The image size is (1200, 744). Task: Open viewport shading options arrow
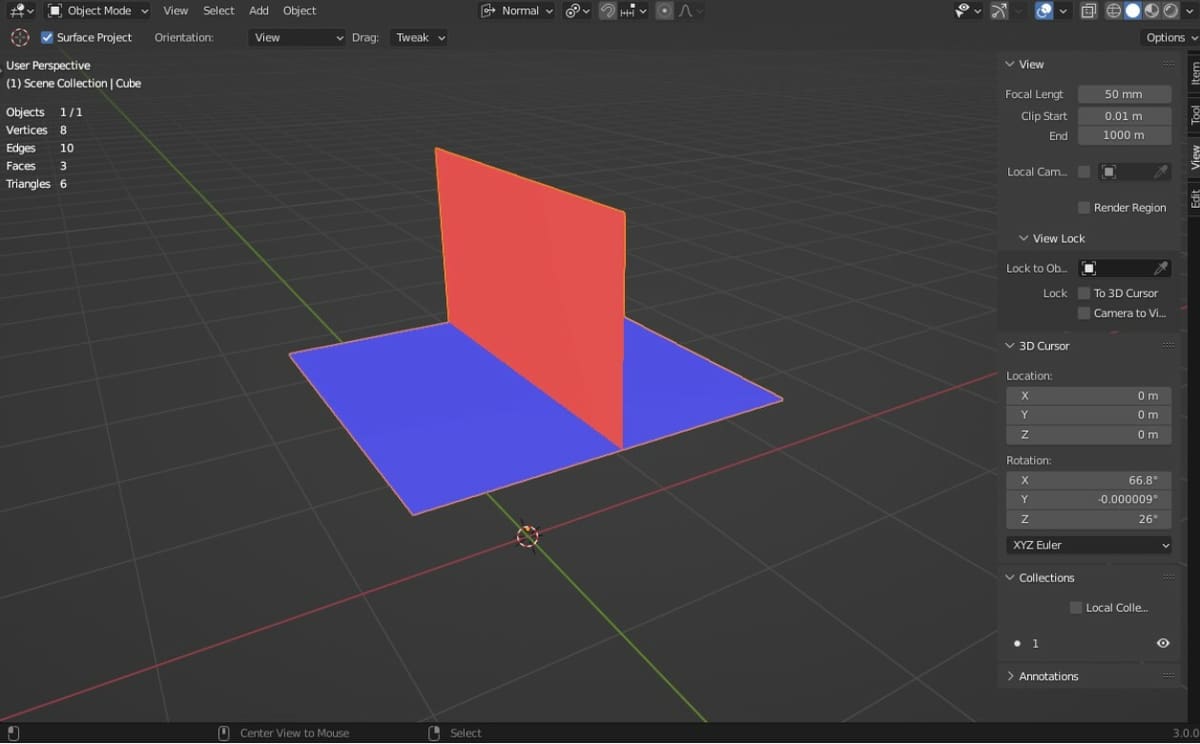pyautogui.click(x=1188, y=10)
